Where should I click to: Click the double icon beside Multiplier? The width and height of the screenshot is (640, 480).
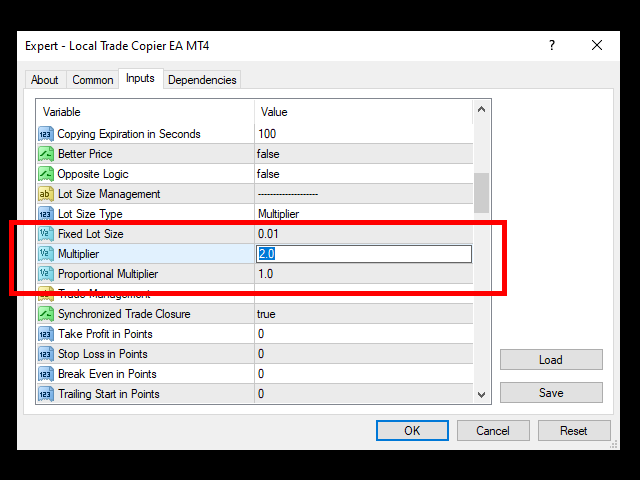(x=46, y=254)
